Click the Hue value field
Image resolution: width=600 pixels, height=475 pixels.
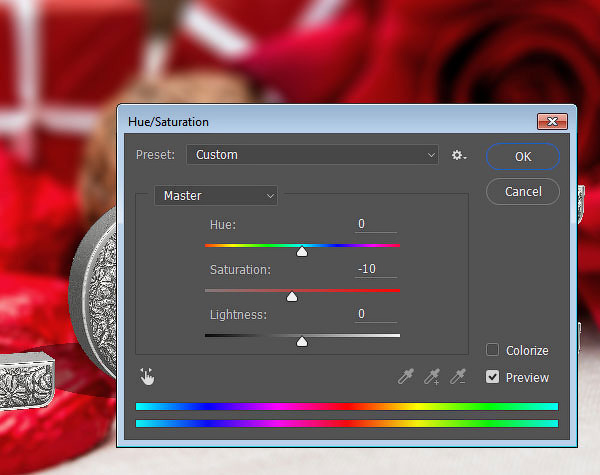(375, 224)
